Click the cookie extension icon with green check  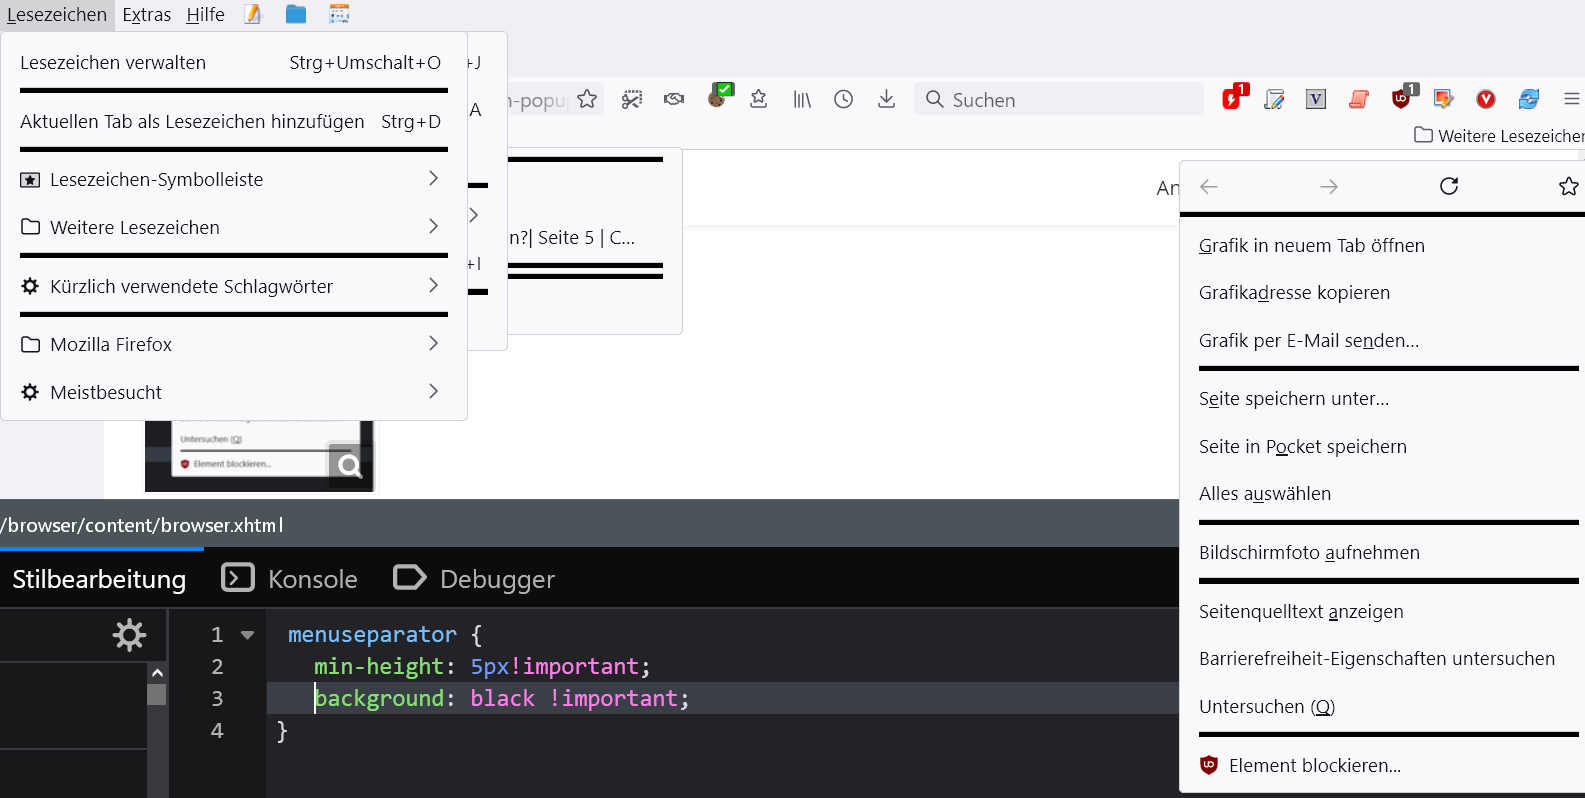point(719,97)
